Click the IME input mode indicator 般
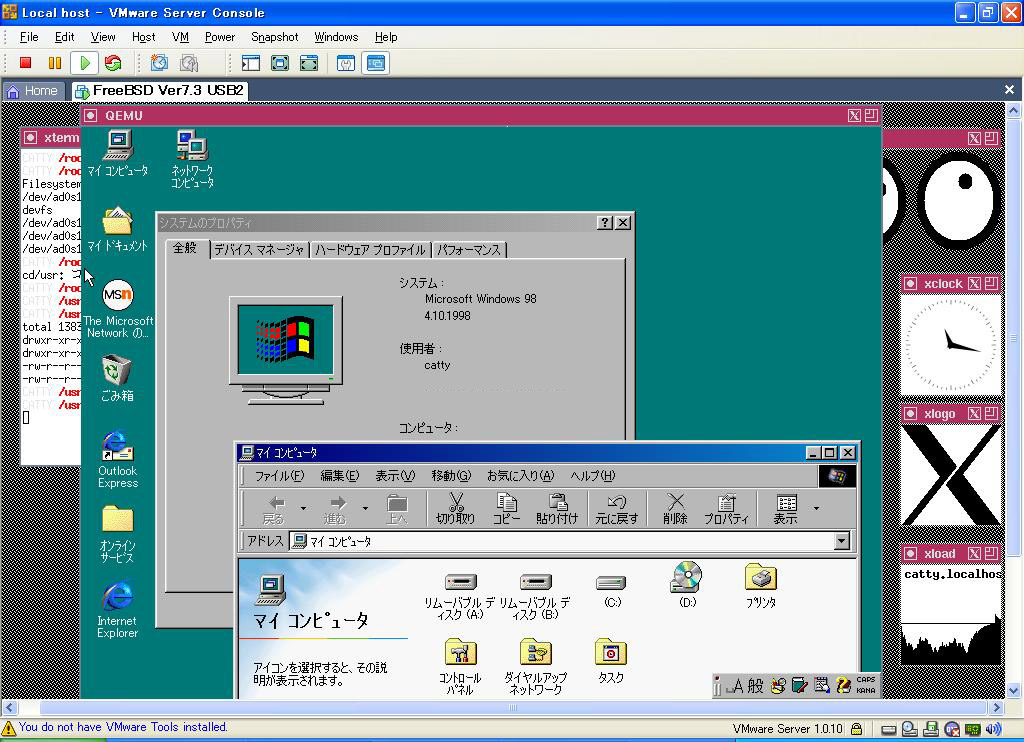The height and width of the screenshot is (742, 1024). (755, 686)
